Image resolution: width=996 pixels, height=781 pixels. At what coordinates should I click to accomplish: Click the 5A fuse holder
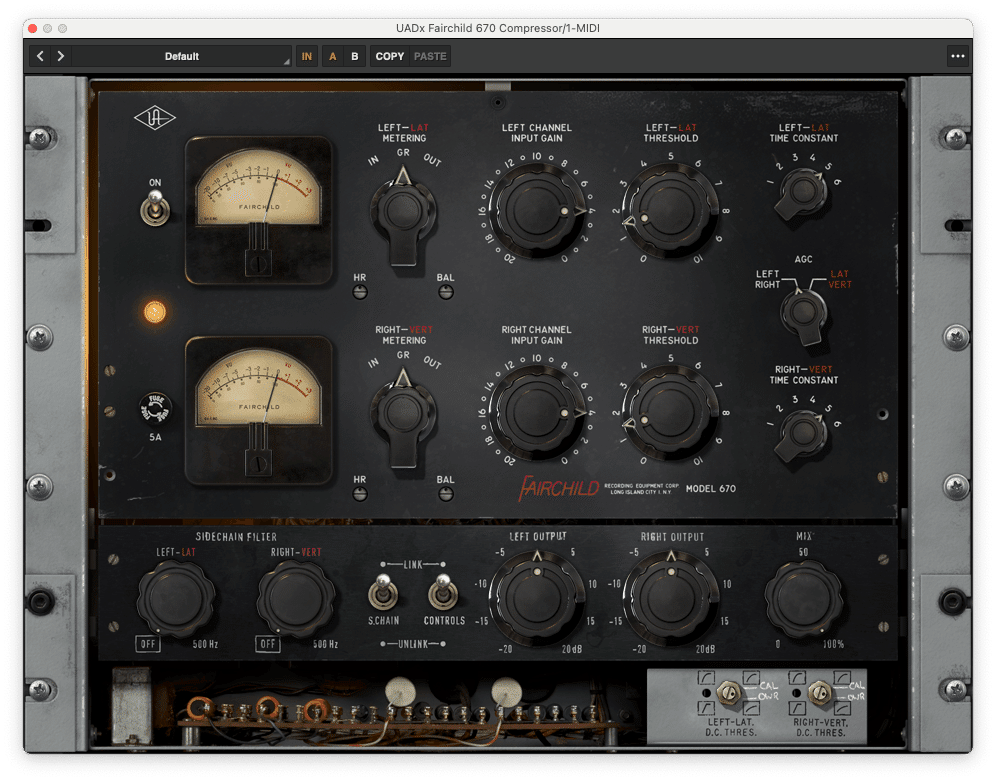coord(156,408)
